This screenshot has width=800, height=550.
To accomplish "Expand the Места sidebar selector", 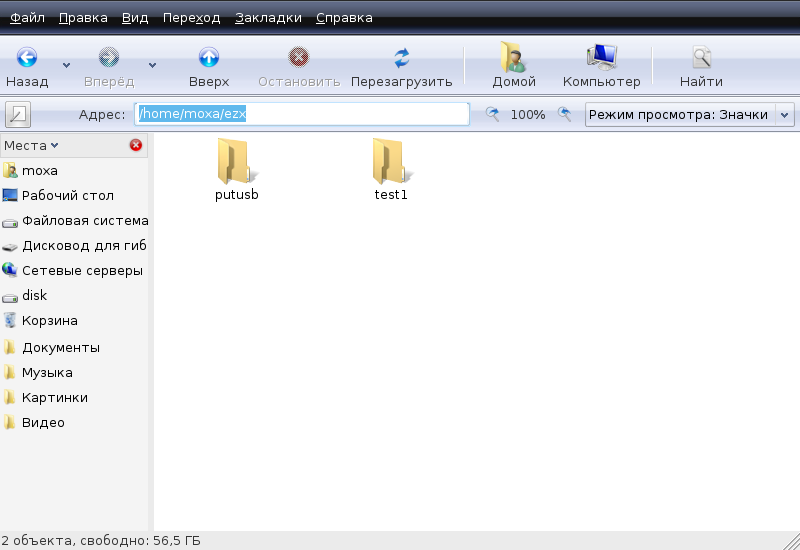I will pos(31,145).
